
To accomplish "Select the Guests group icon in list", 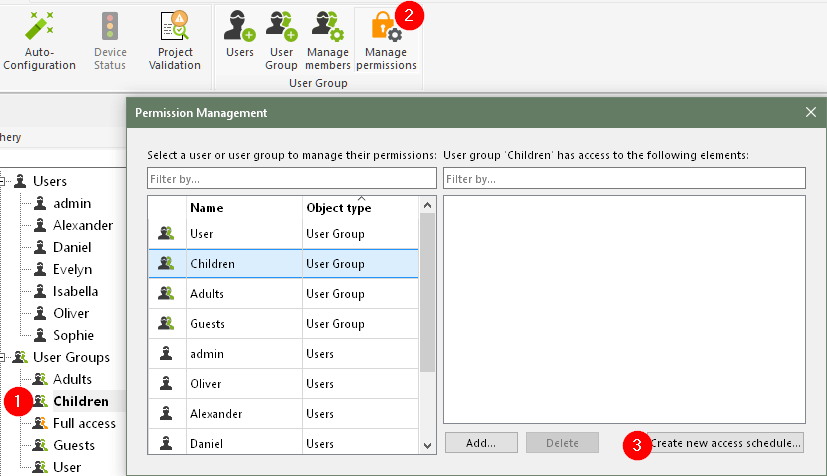I will point(166,324).
